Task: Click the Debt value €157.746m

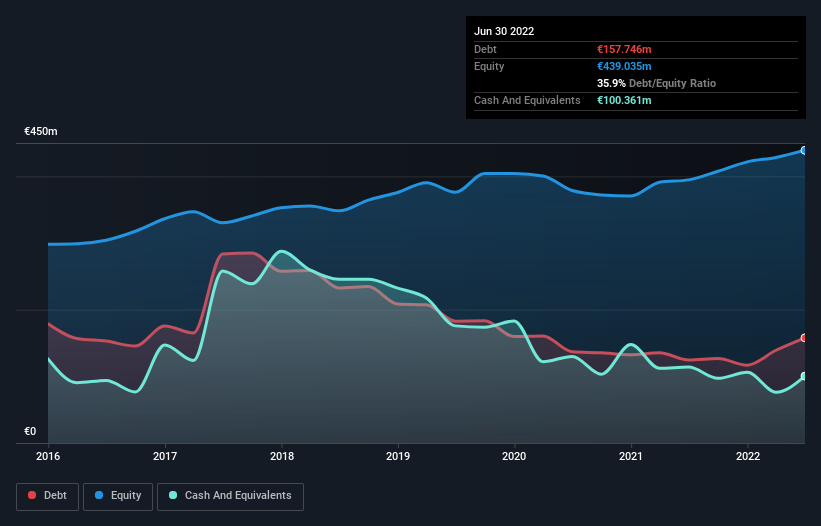Action: tap(624, 49)
